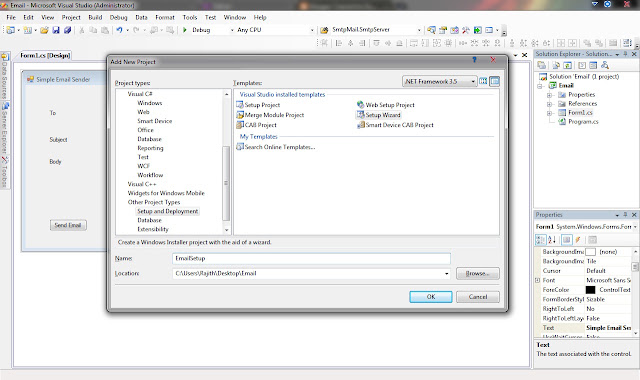The width and height of the screenshot is (640, 380).
Task: Select the Smart Device CAB Project template
Action: (x=396, y=125)
